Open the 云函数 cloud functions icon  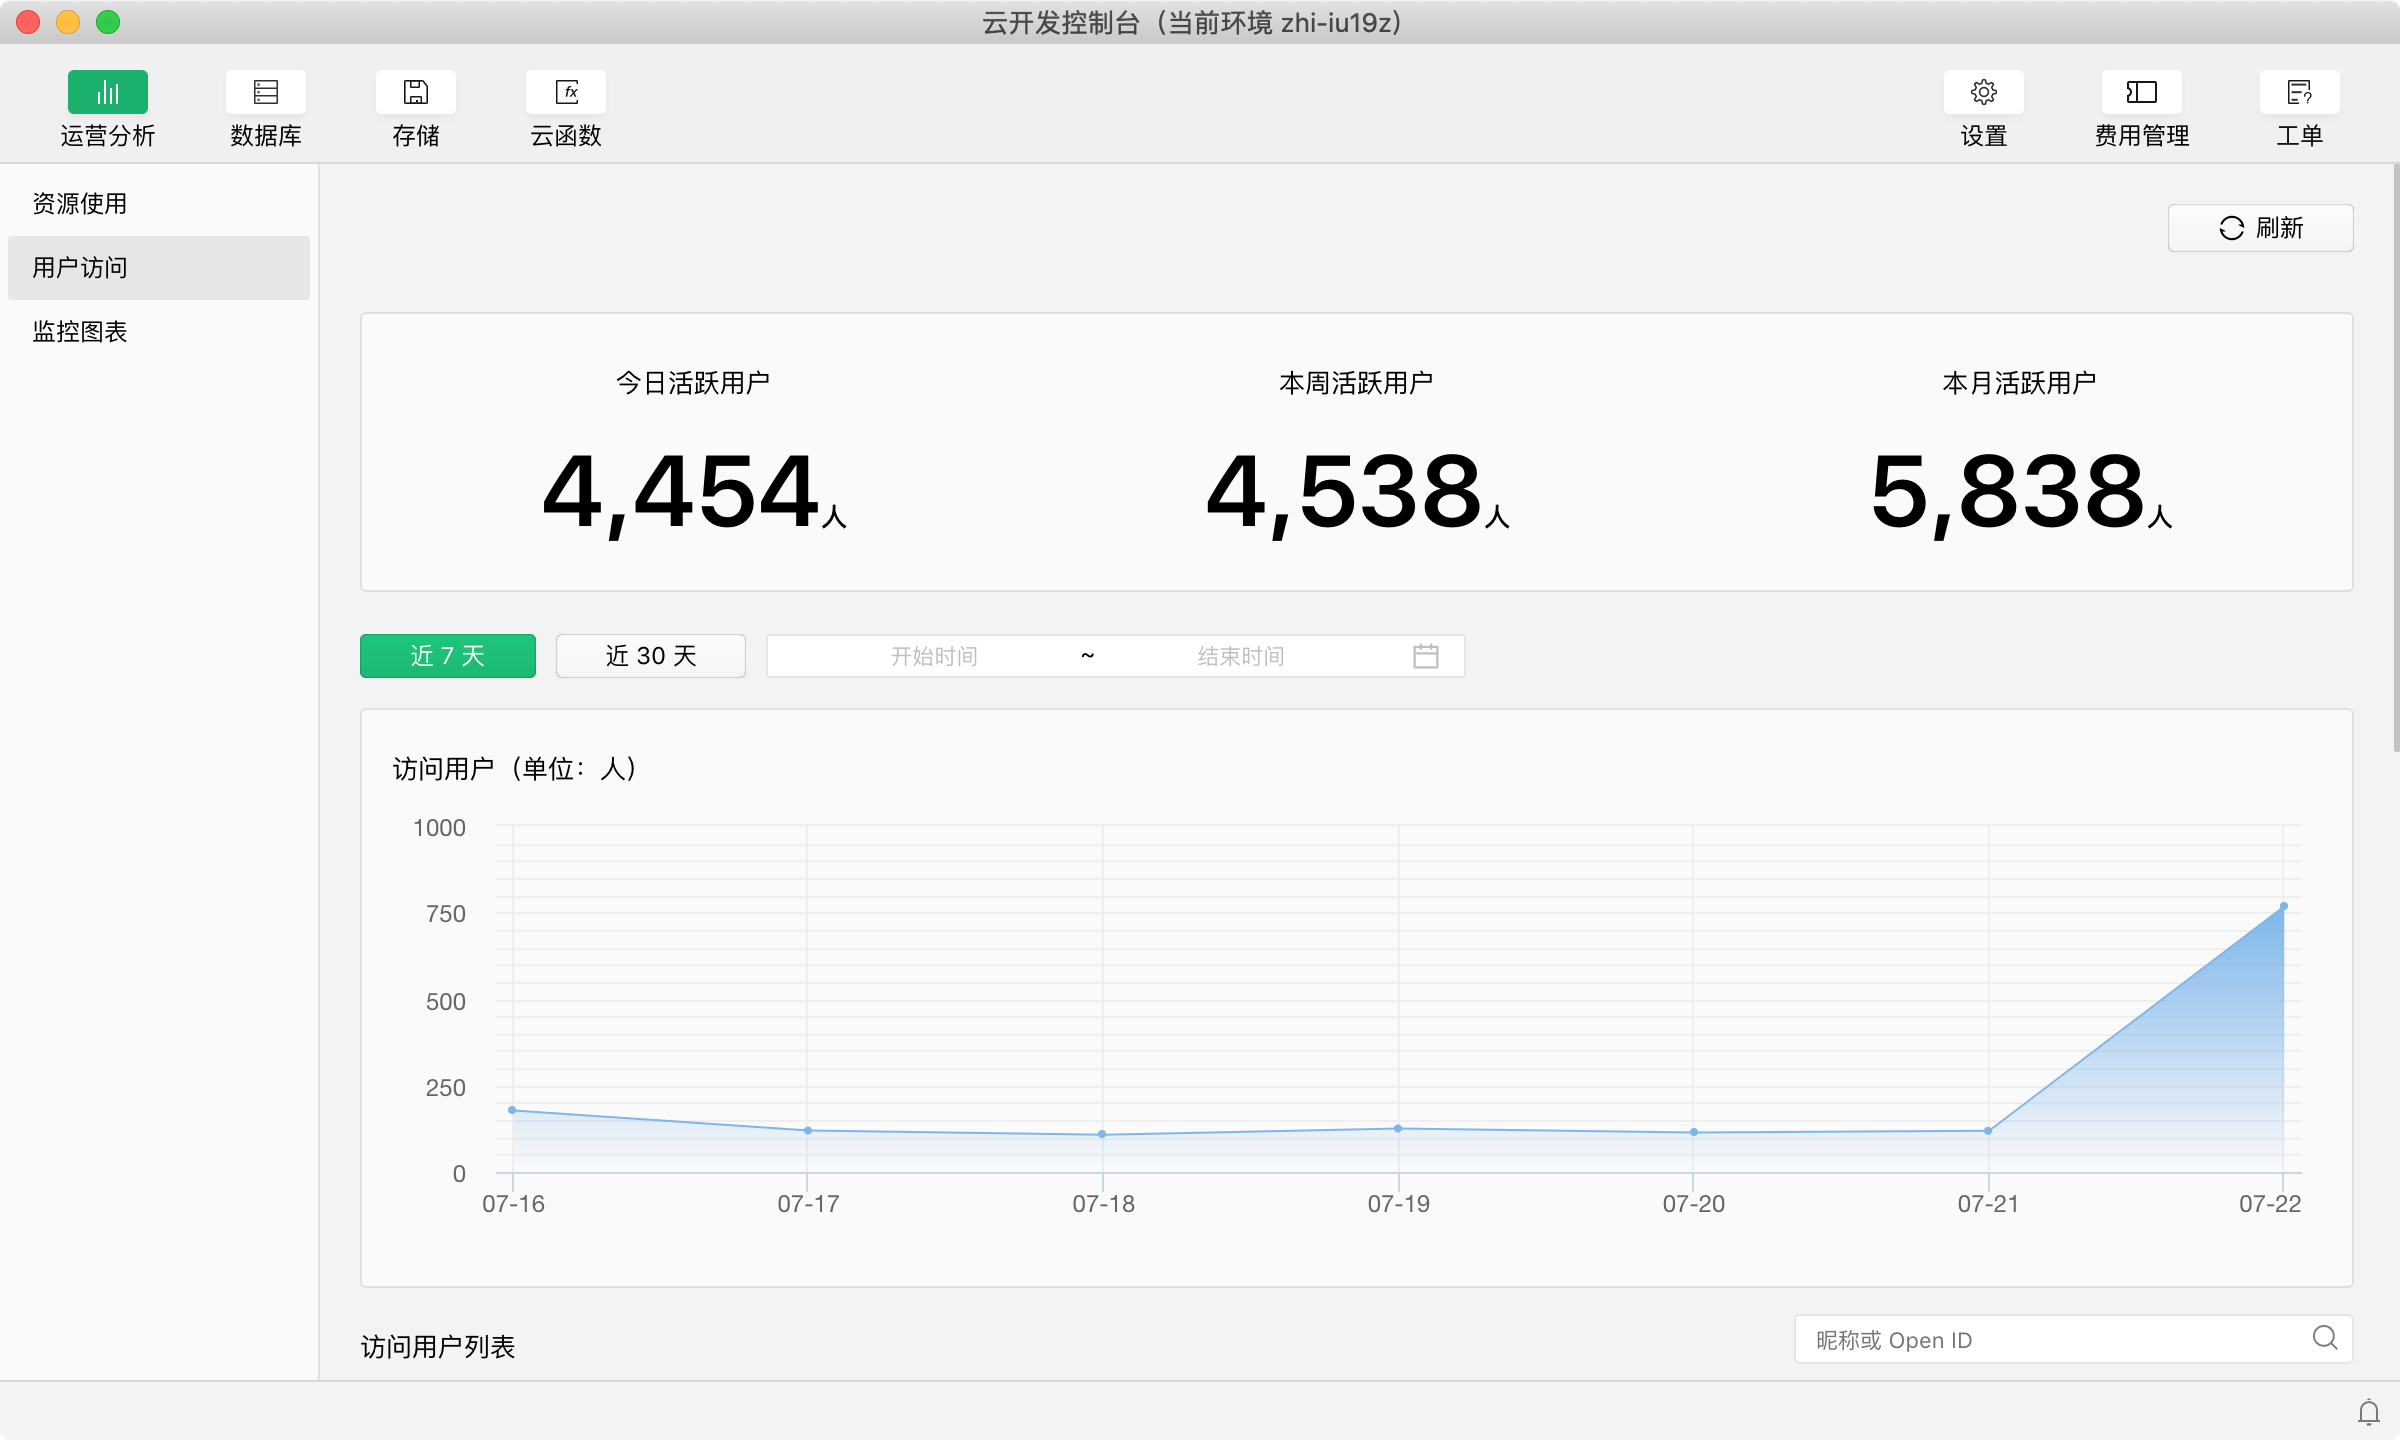[566, 93]
